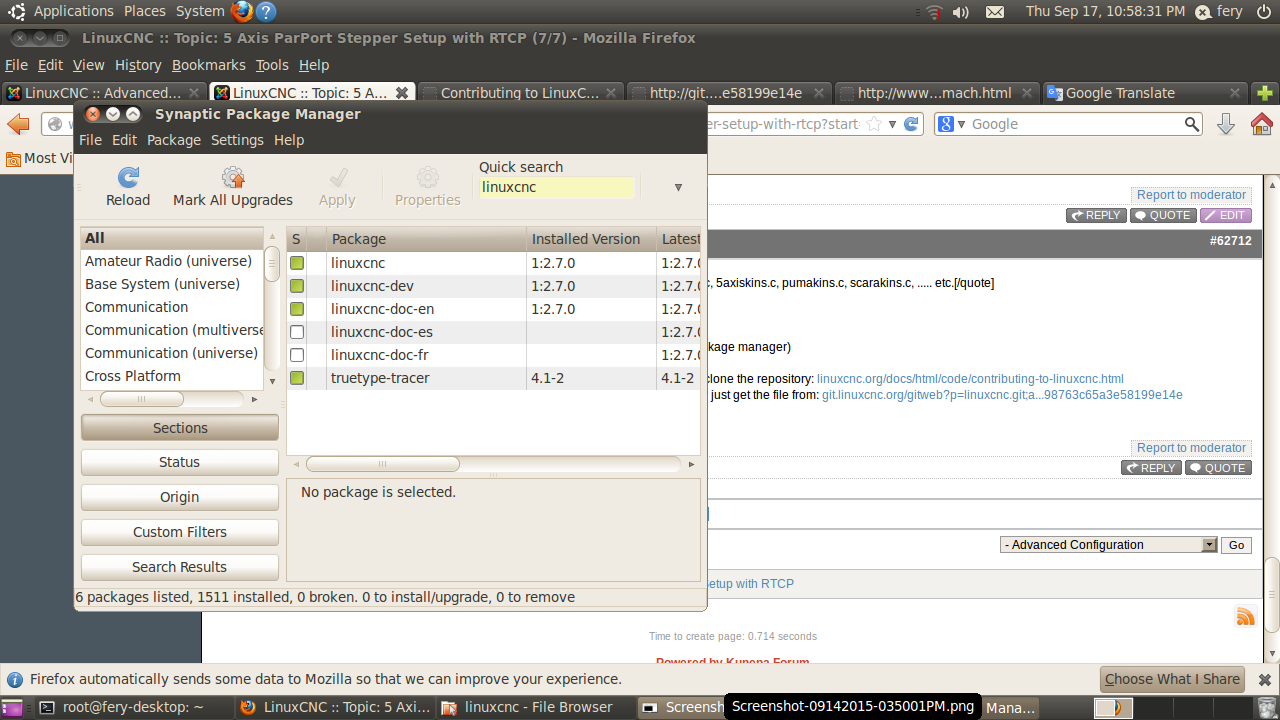This screenshot has width=1280, height=720.
Task: Bookmark this page star icon
Action: tap(874, 124)
